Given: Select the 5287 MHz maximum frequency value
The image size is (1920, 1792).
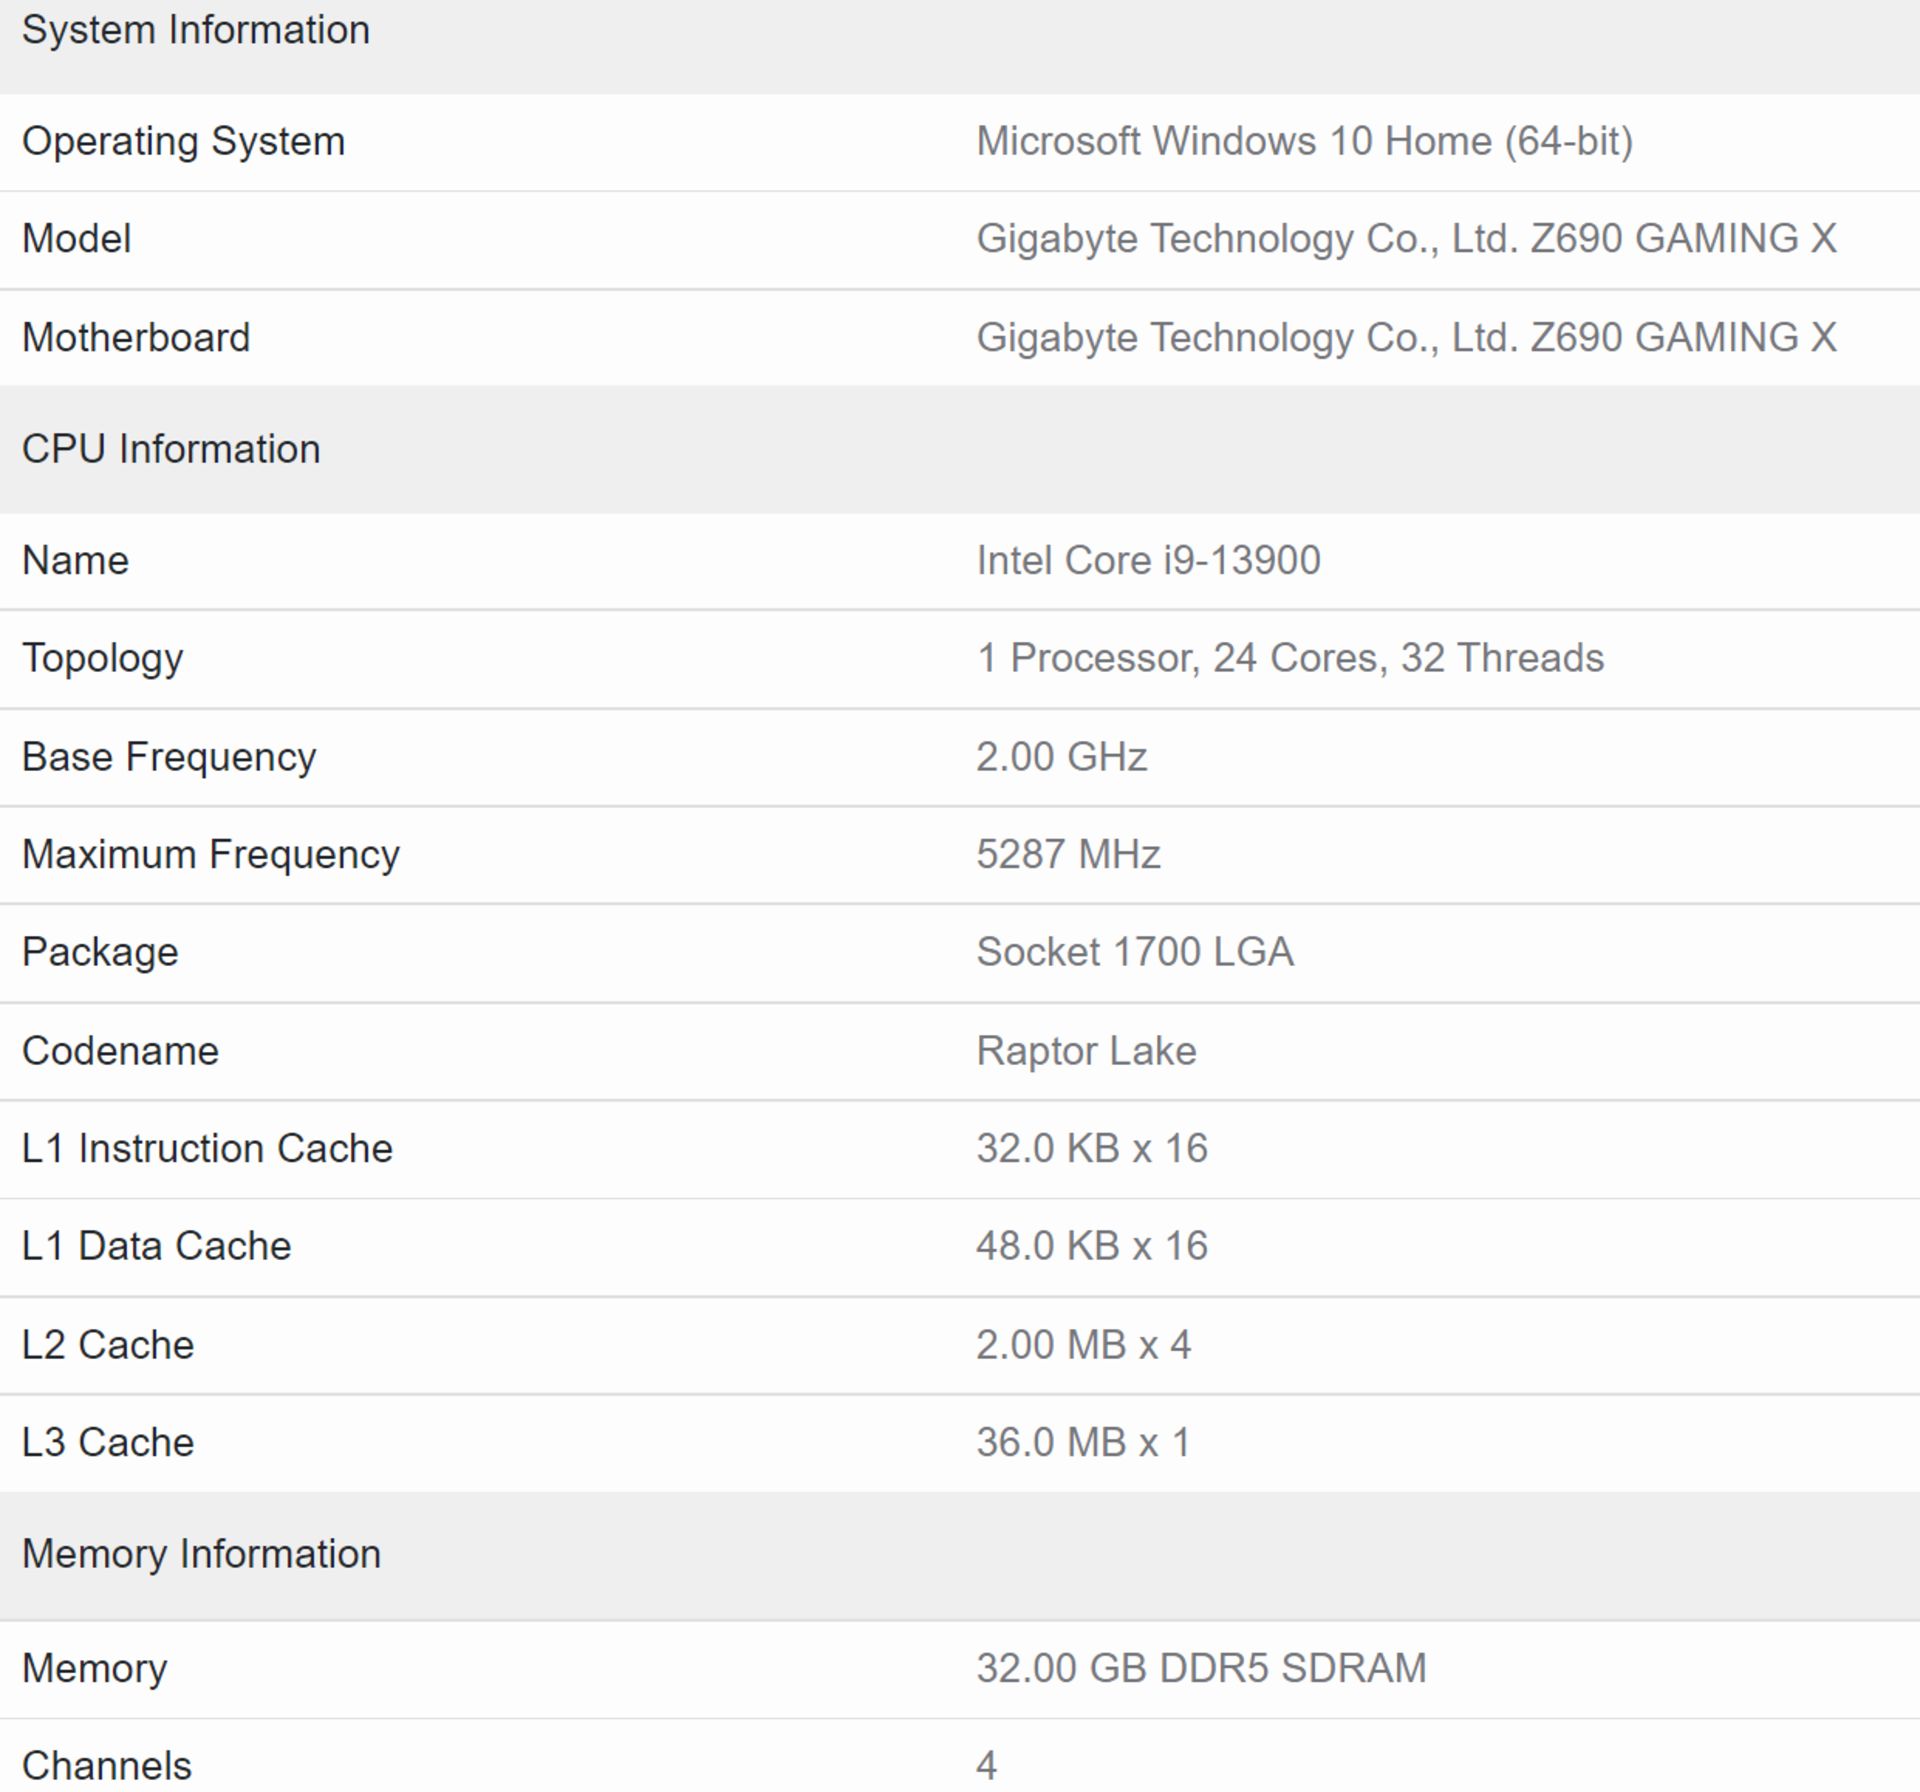Looking at the screenshot, I should pyautogui.click(x=1066, y=853).
